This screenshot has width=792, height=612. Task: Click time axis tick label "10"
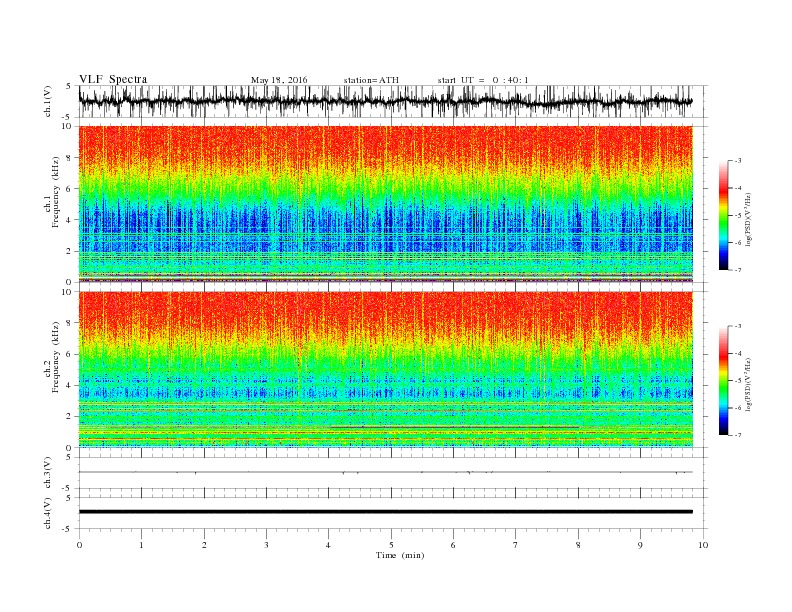coord(703,545)
